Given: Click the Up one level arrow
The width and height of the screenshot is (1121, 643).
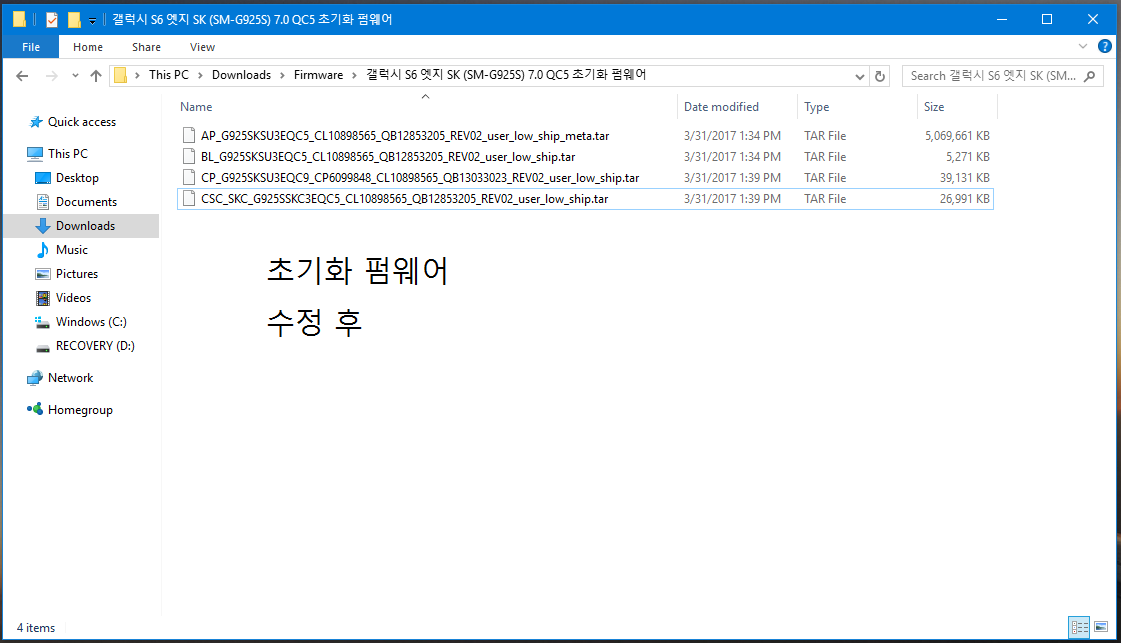Looking at the screenshot, I should (96, 76).
